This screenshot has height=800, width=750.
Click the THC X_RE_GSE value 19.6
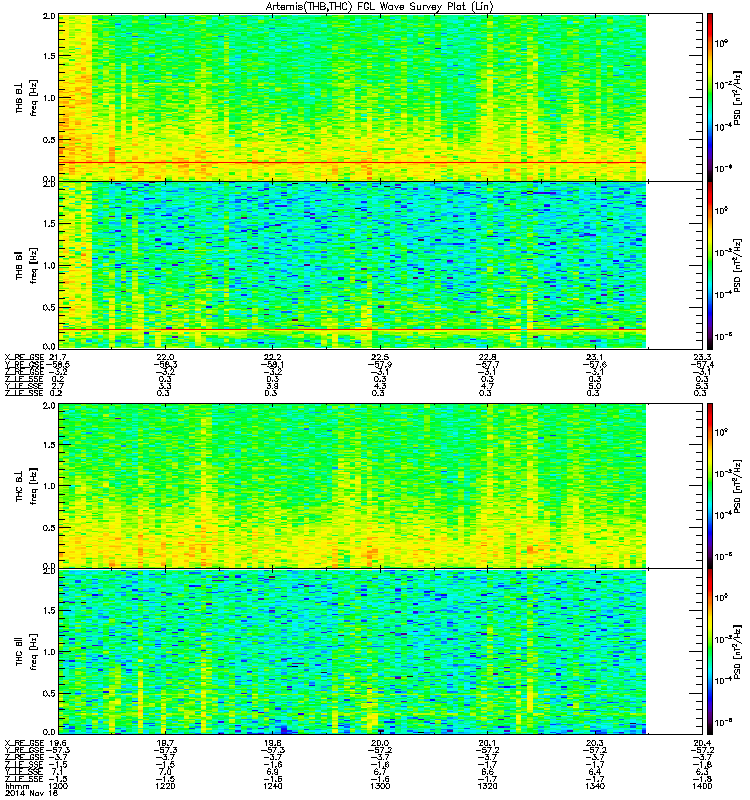point(59,743)
